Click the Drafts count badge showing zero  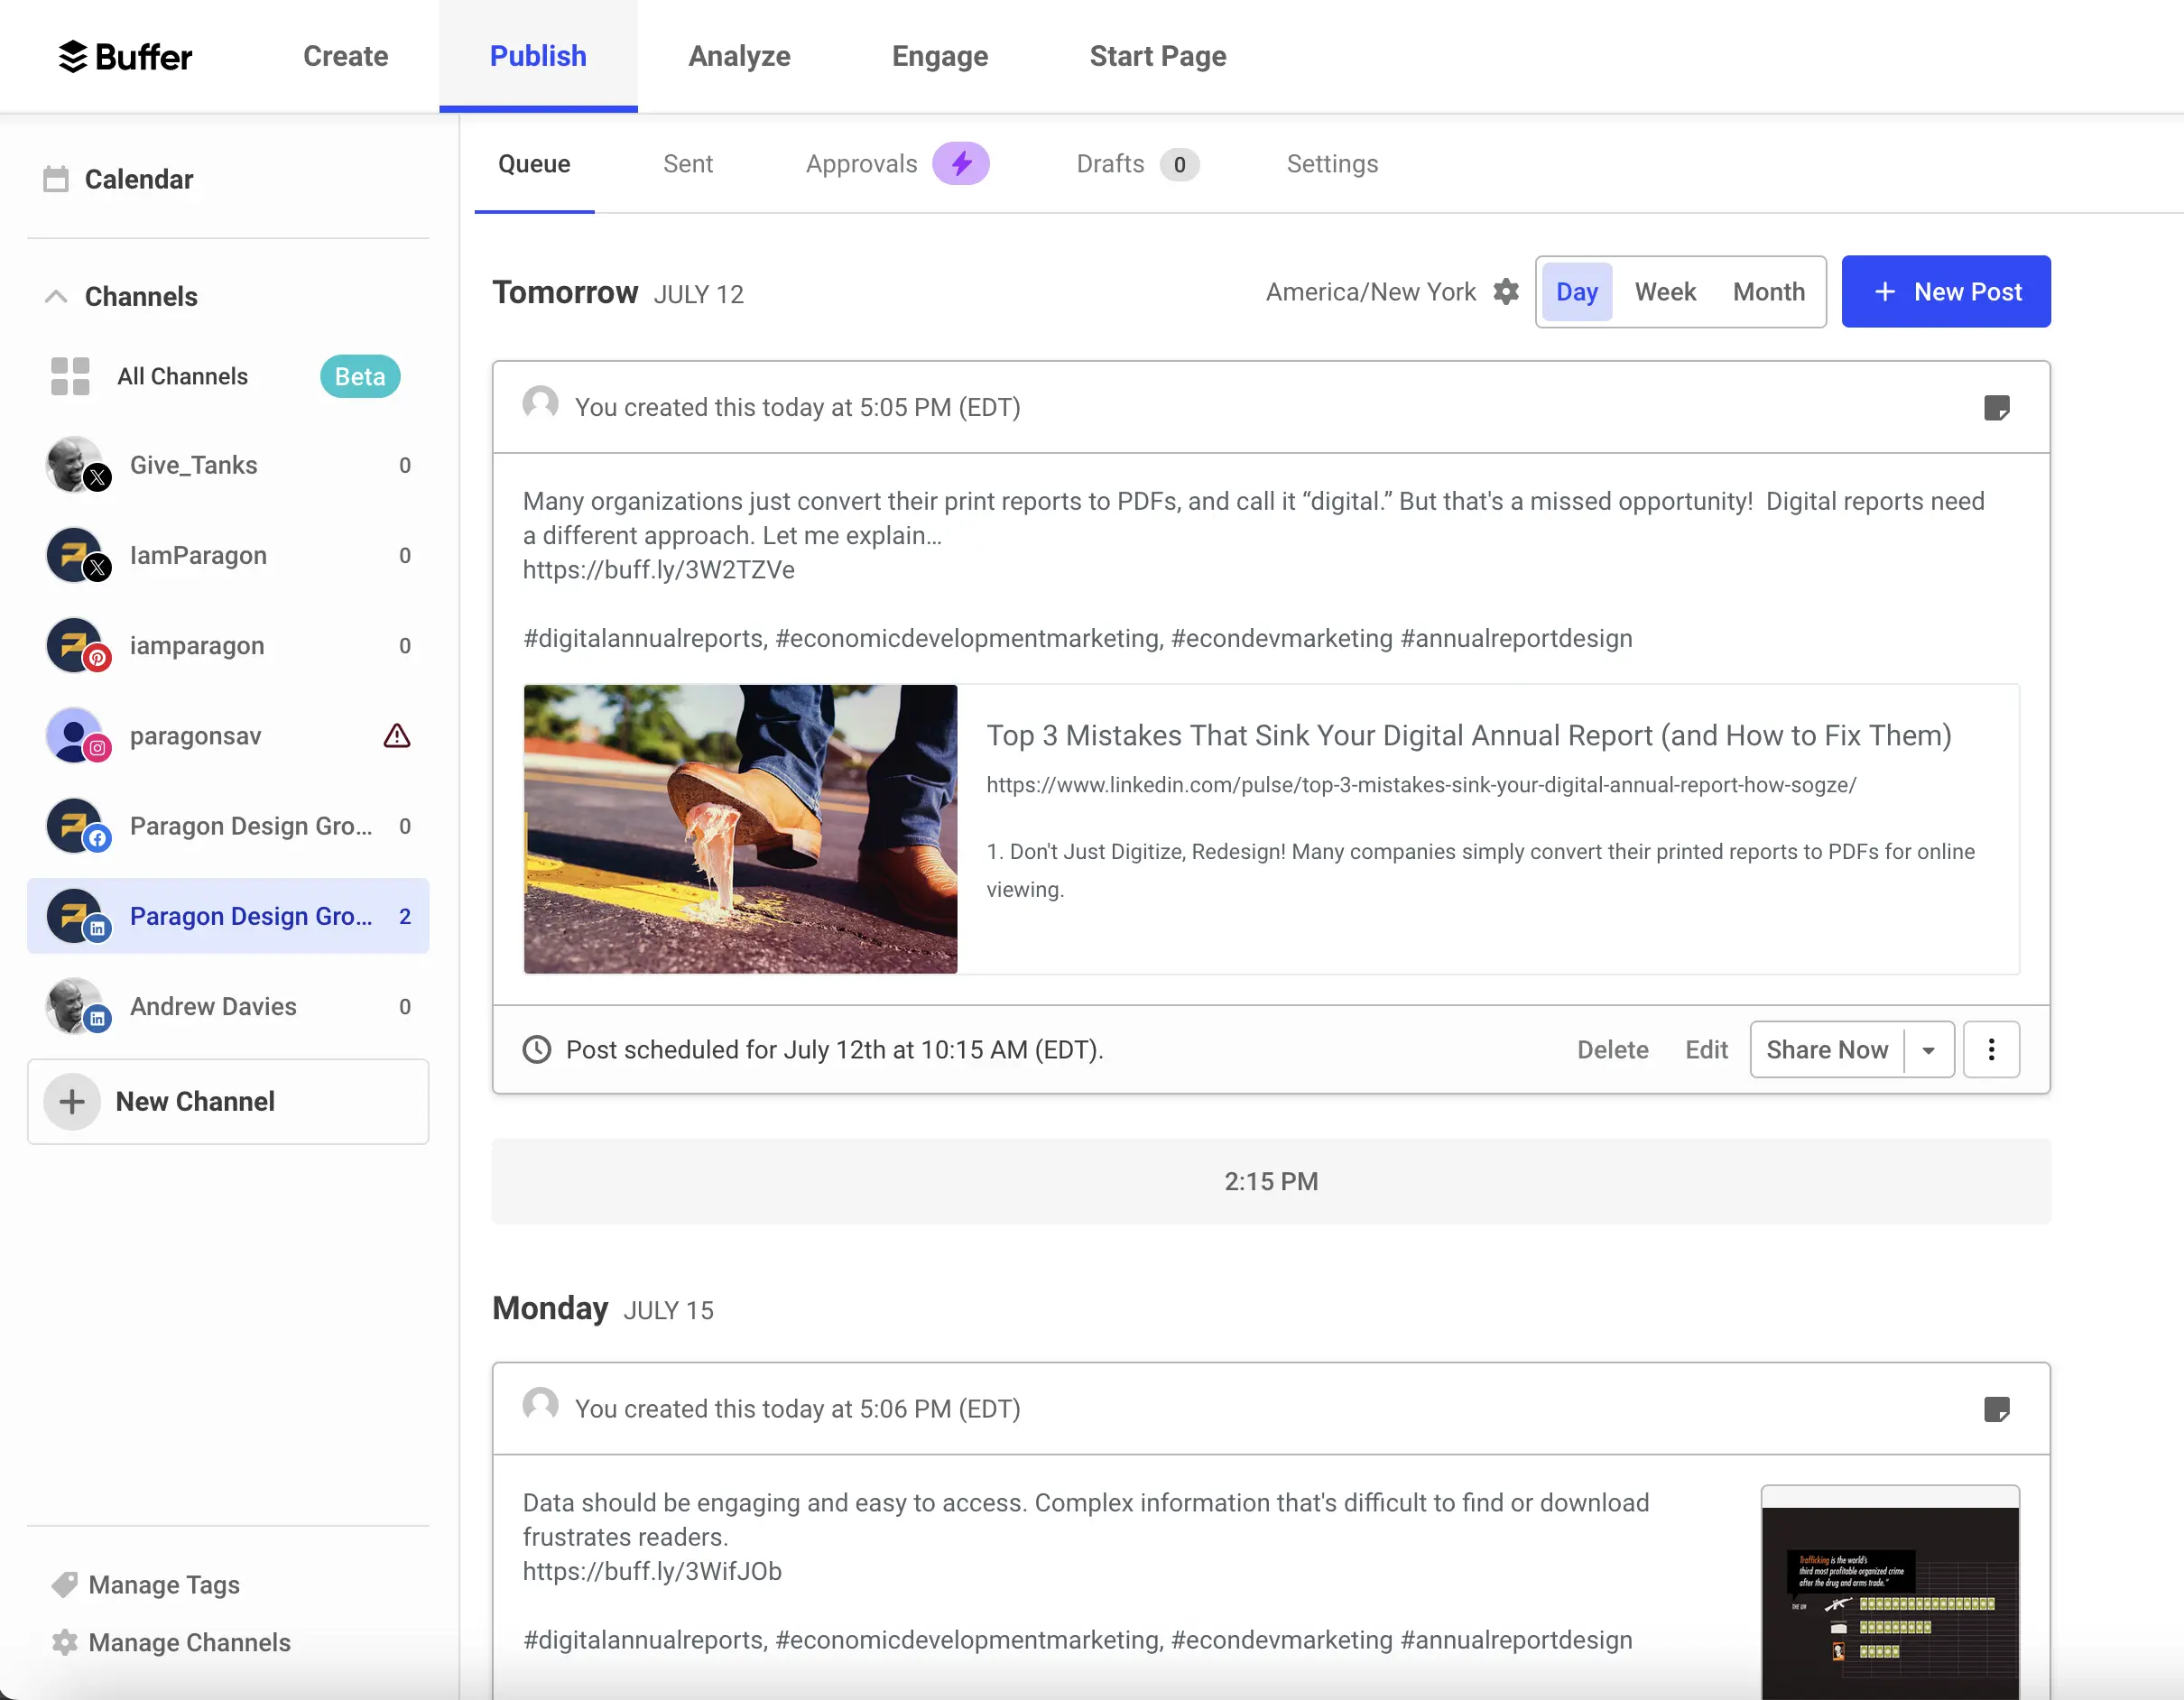[x=1180, y=163]
